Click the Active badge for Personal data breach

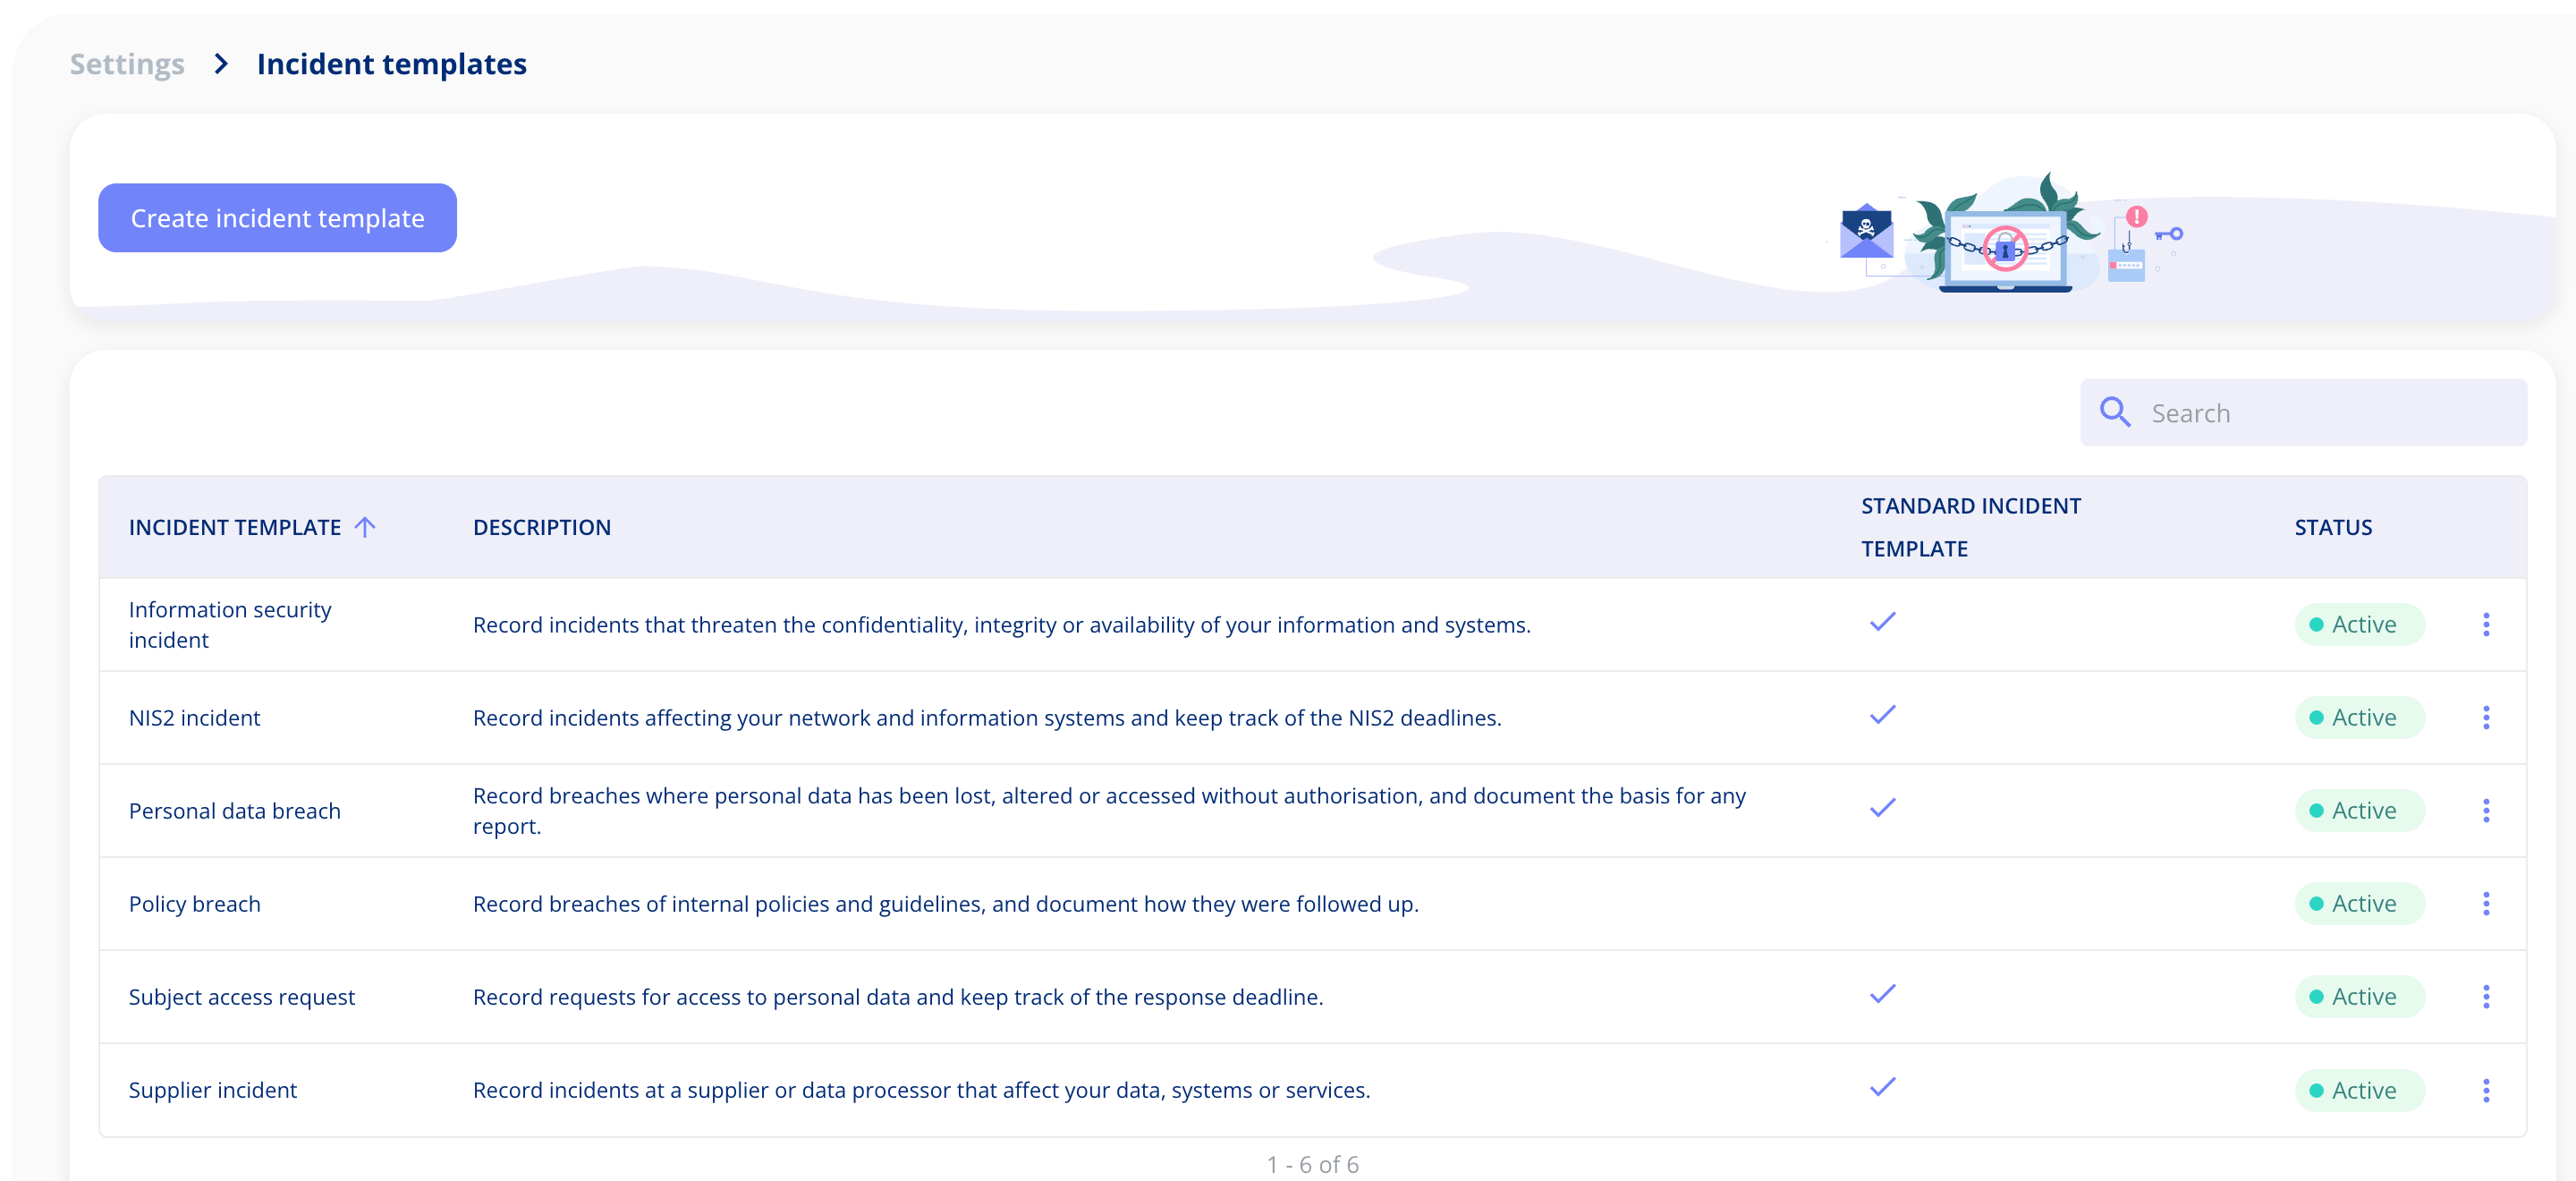(x=2359, y=810)
